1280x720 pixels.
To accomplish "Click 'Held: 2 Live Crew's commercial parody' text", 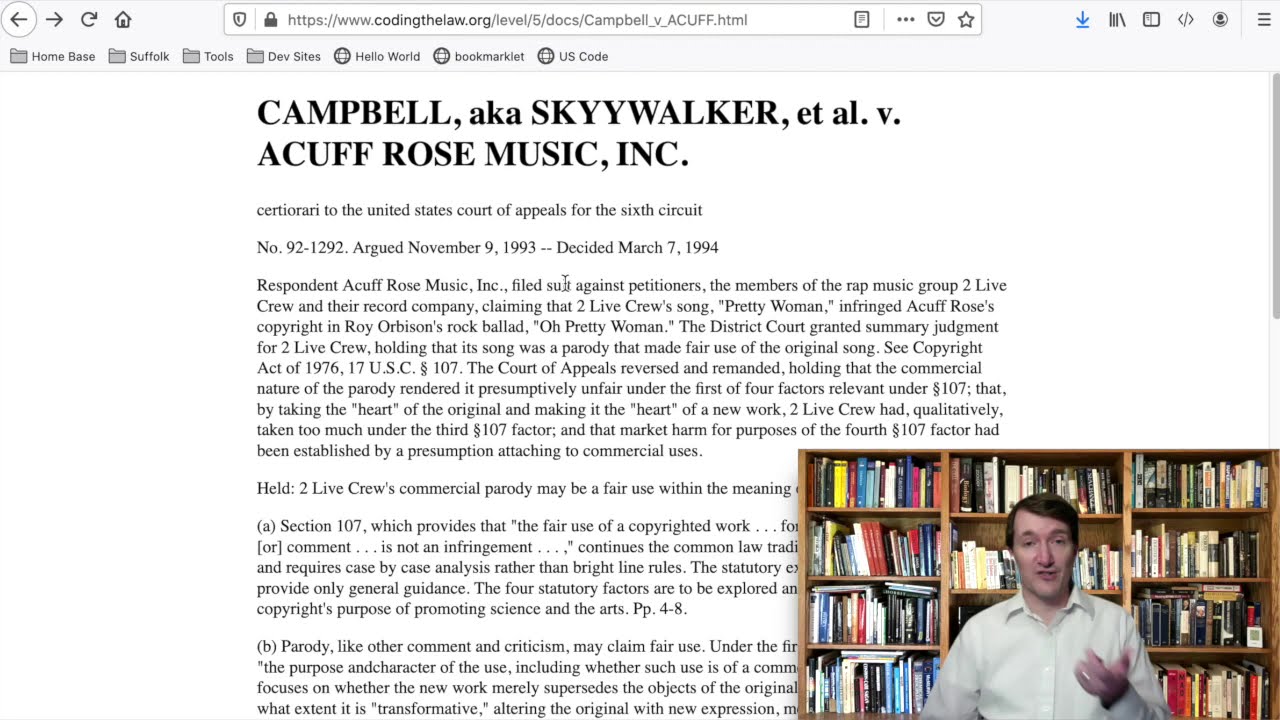I will coord(526,488).
